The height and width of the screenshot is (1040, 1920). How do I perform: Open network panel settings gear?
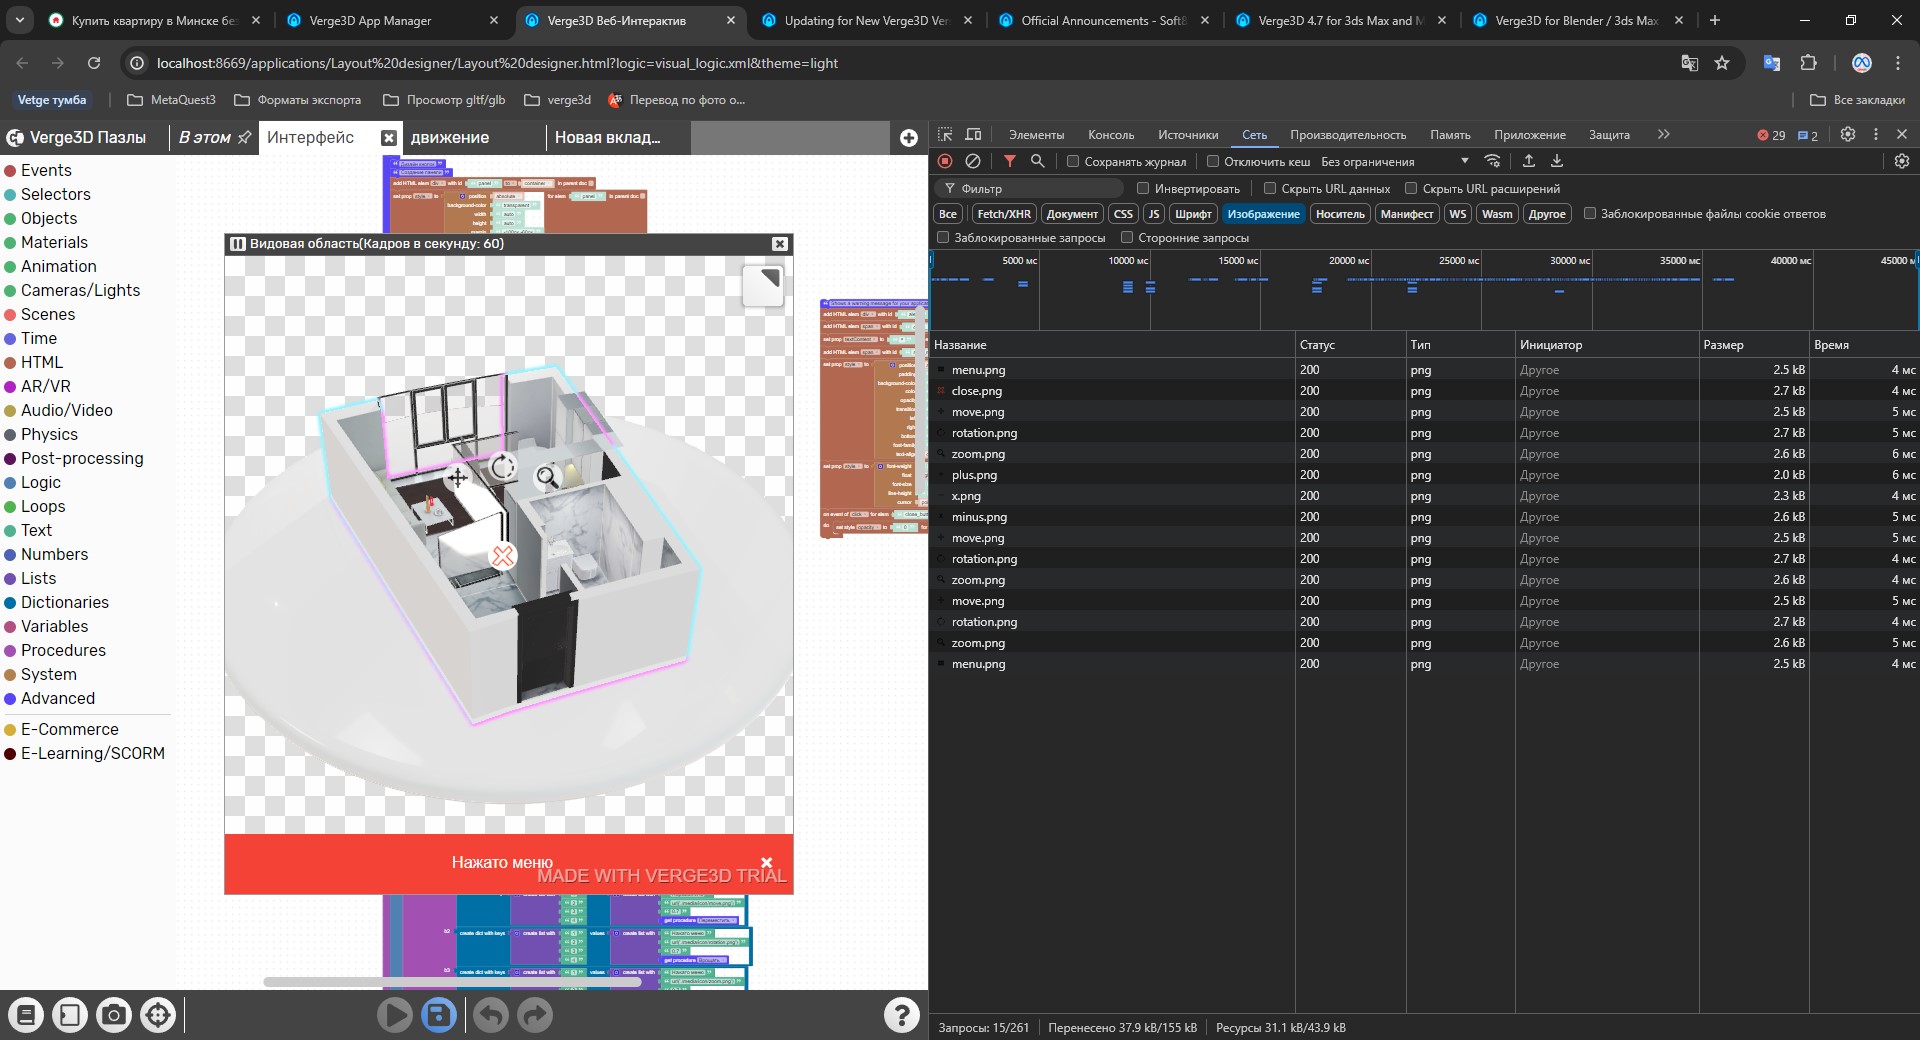click(x=1902, y=161)
